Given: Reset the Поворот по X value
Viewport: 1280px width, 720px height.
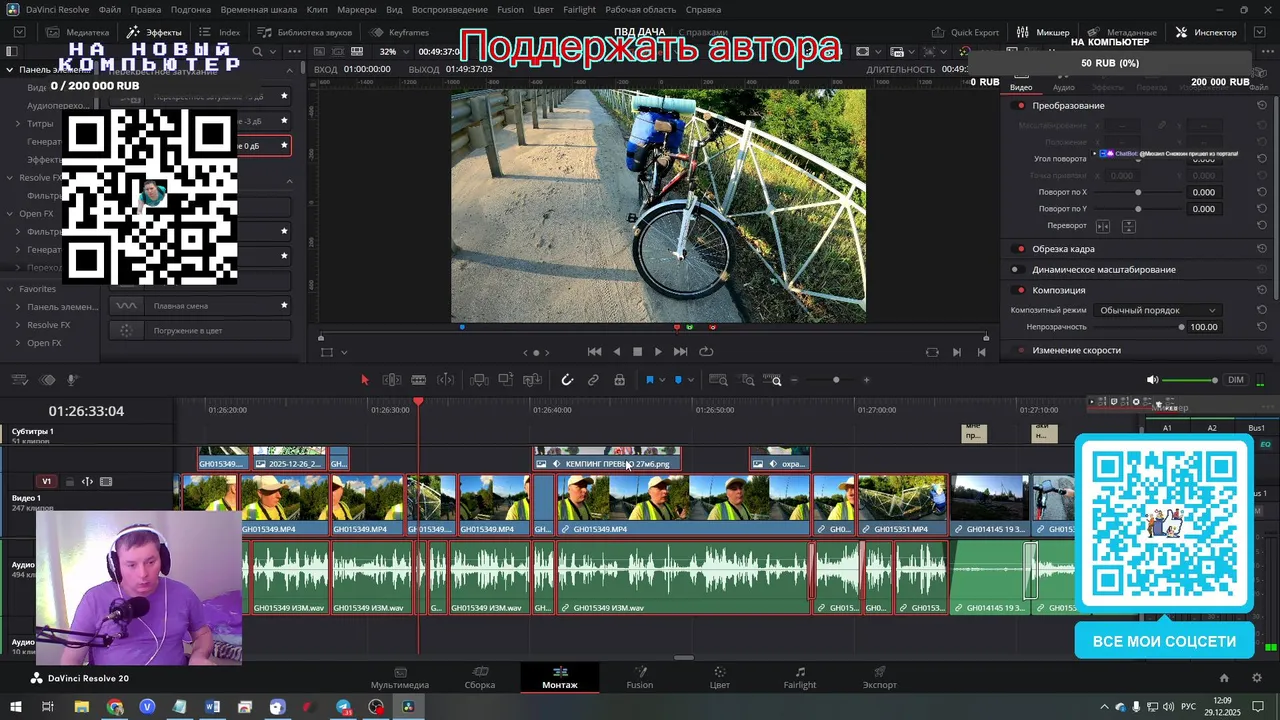Looking at the screenshot, I should click(x=1262, y=192).
